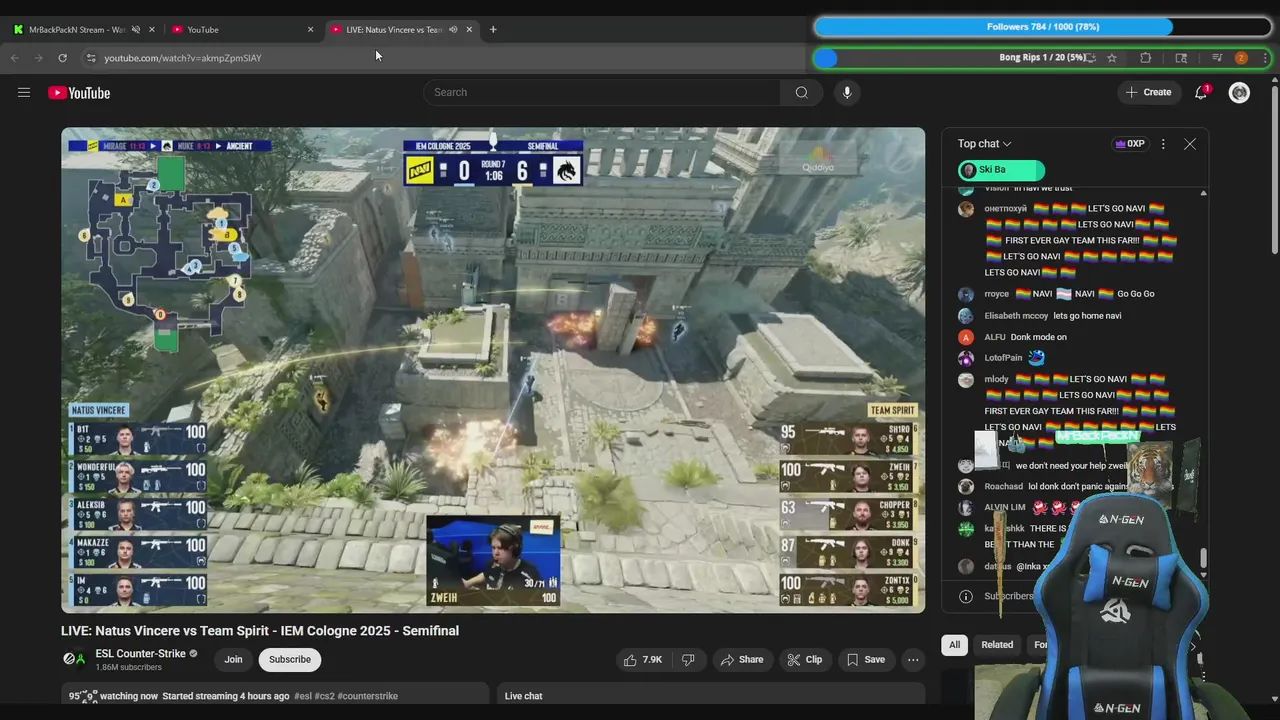
Task: Create a Clip of the stream
Action: tap(804, 659)
